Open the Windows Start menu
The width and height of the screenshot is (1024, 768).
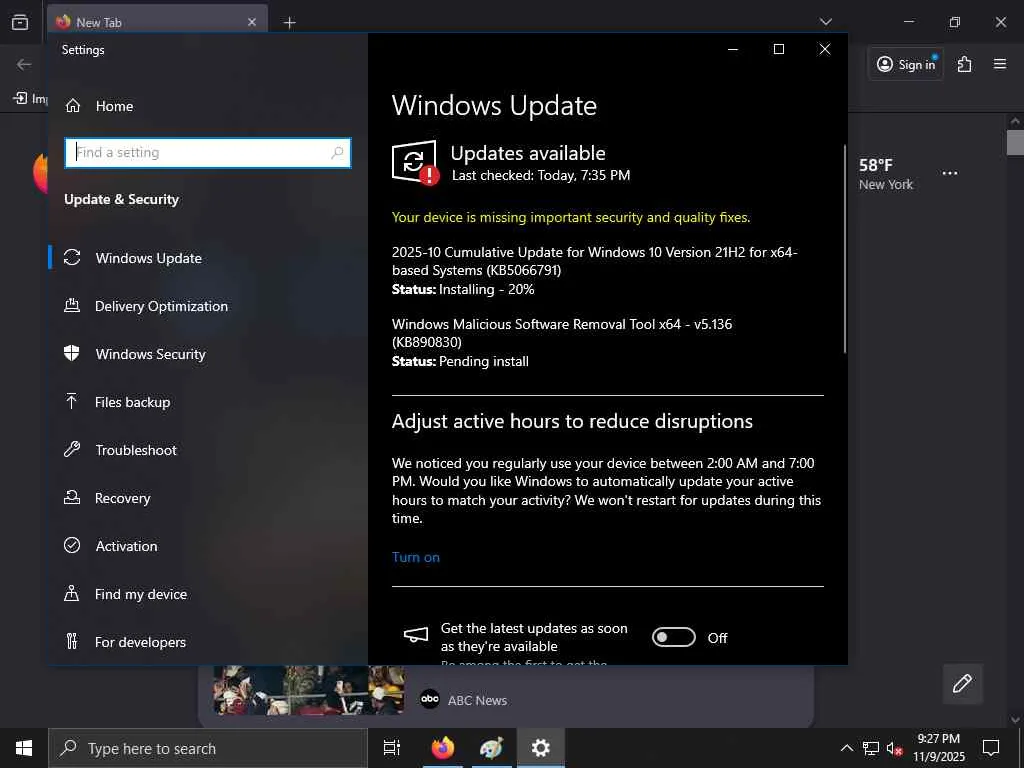point(24,748)
